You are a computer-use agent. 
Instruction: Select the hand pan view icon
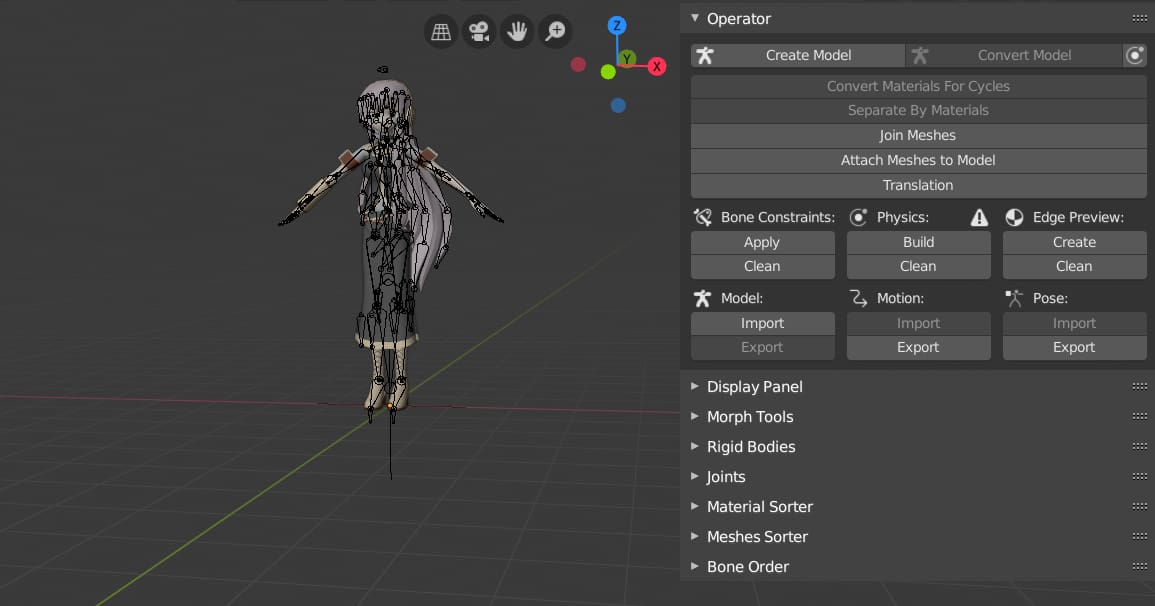click(517, 32)
